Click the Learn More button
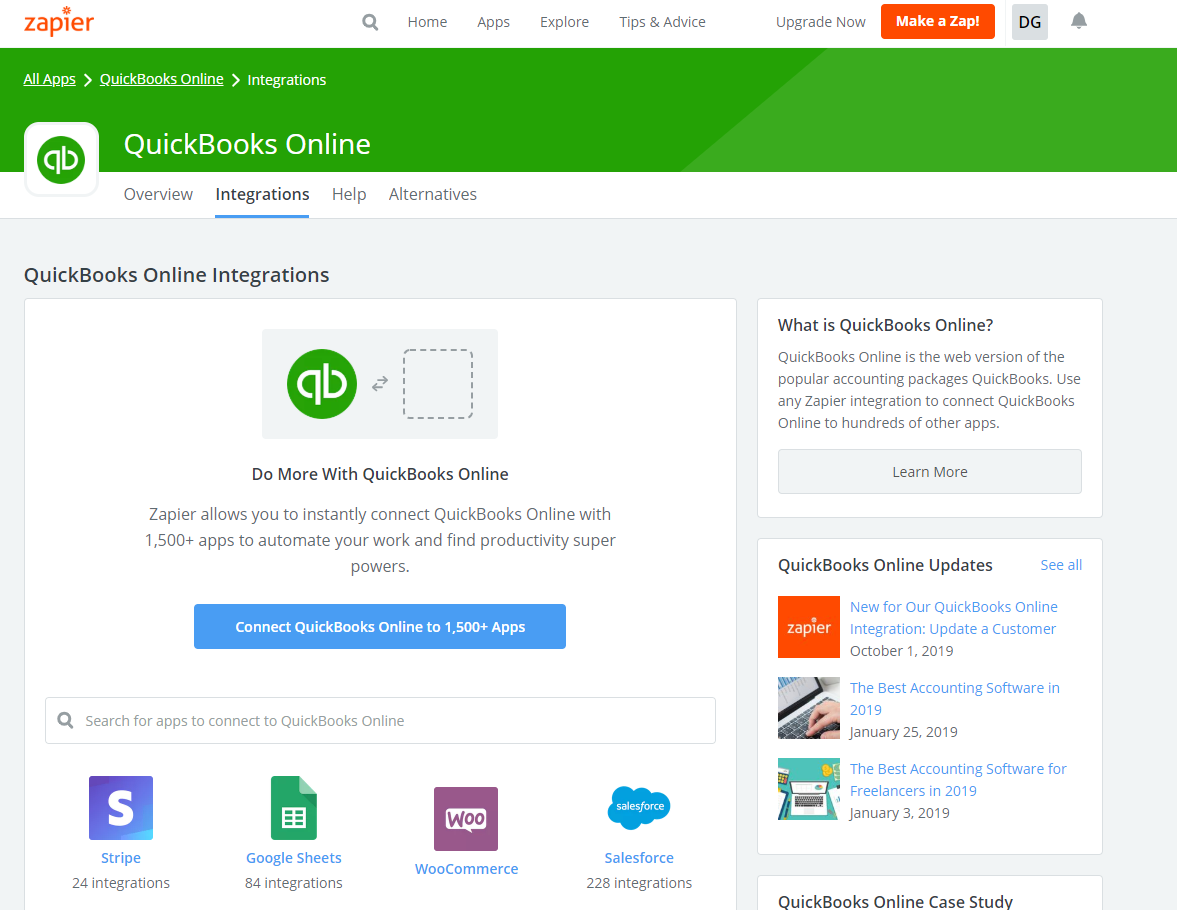Viewport: 1177px width, 910px height. click(x=929, y=472)
